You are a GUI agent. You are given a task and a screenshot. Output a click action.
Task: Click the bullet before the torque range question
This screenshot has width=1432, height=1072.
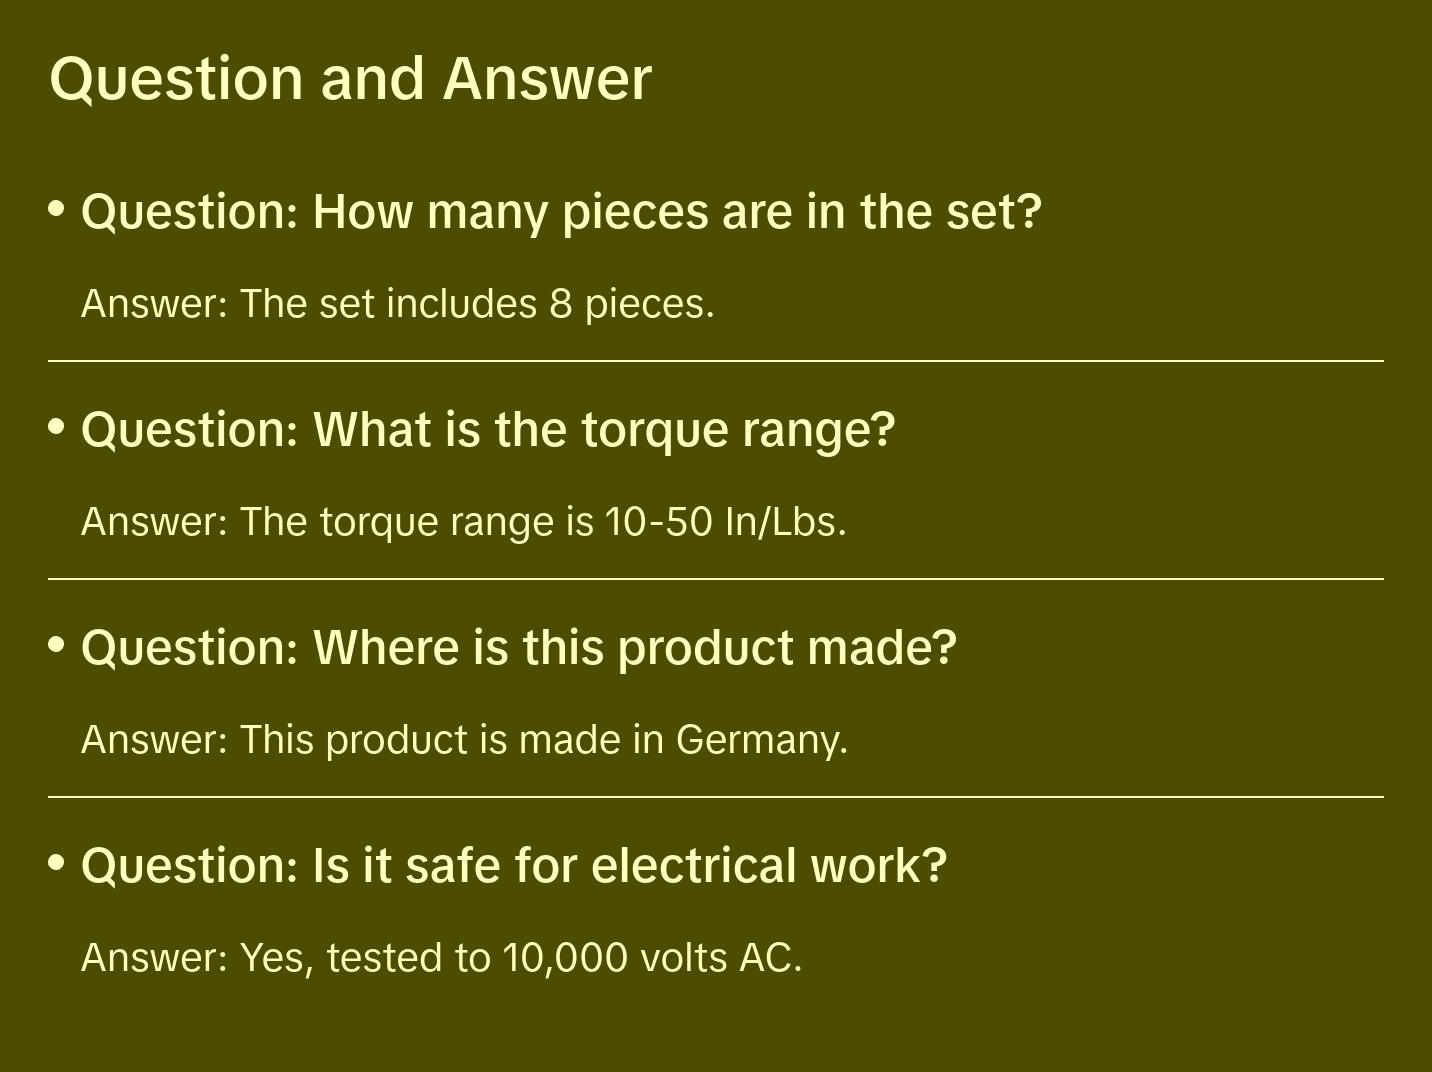(x=57, y=427)
